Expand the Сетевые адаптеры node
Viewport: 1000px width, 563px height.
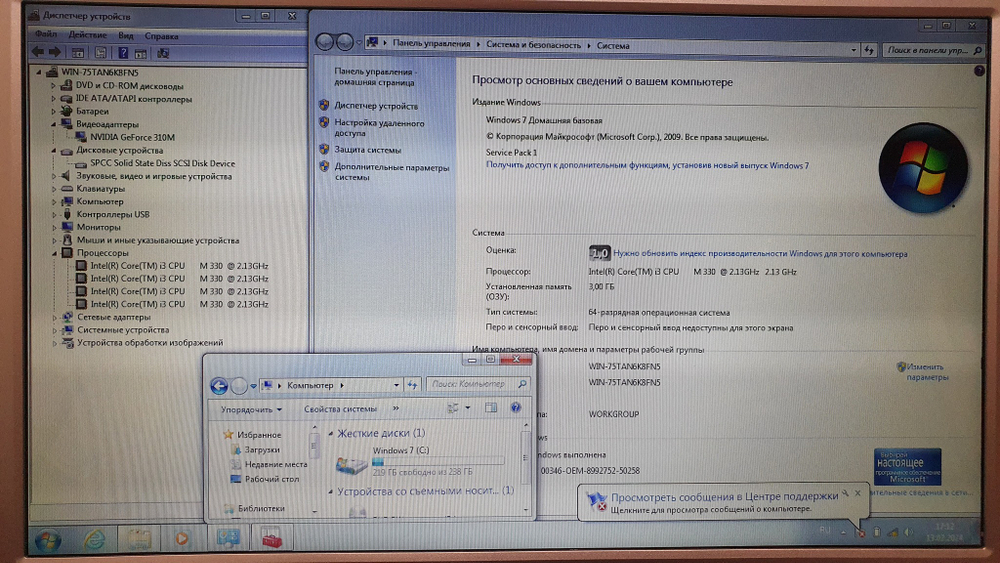pyautogui.click(x=54, y=317)
